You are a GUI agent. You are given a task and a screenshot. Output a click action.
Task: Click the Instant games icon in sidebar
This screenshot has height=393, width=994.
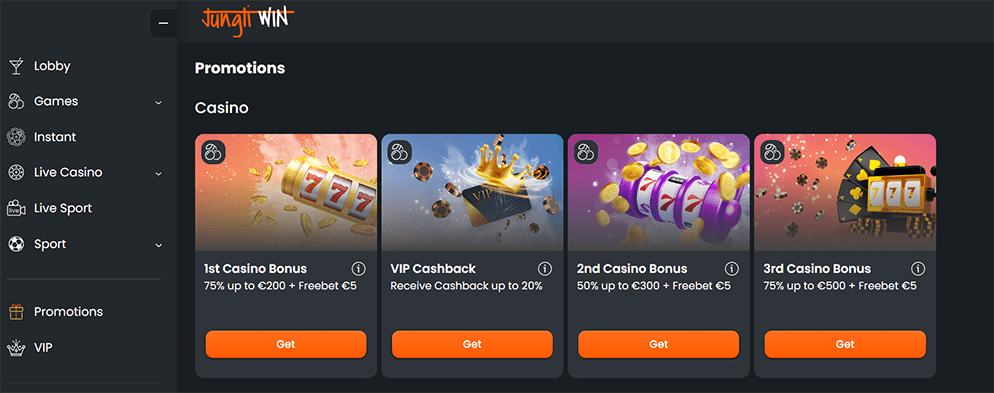[16, 137]
